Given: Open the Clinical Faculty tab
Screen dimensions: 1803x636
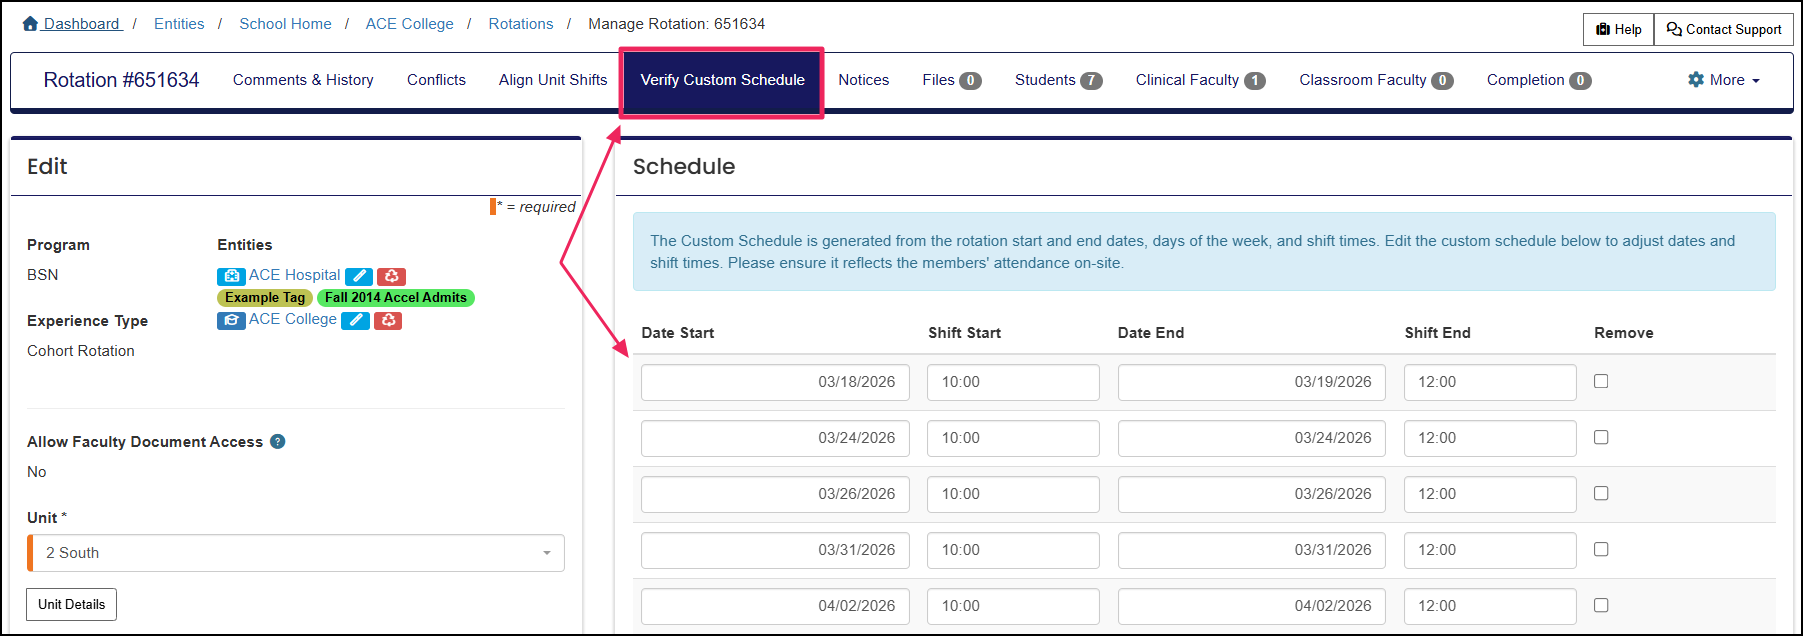Looking at the screenshot, I should pyautogui.click(x=1200, y=80).
